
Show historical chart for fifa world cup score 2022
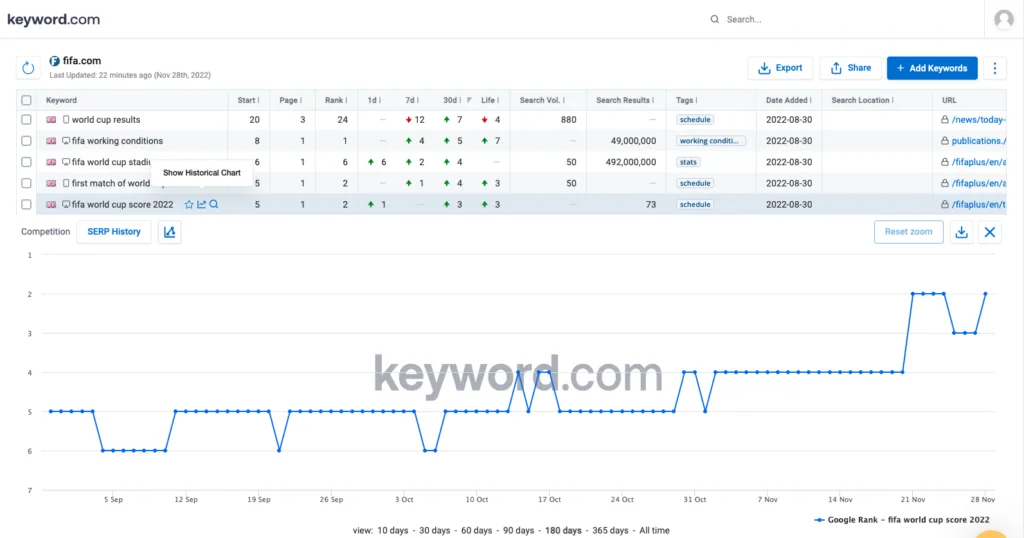click(201, 204)
